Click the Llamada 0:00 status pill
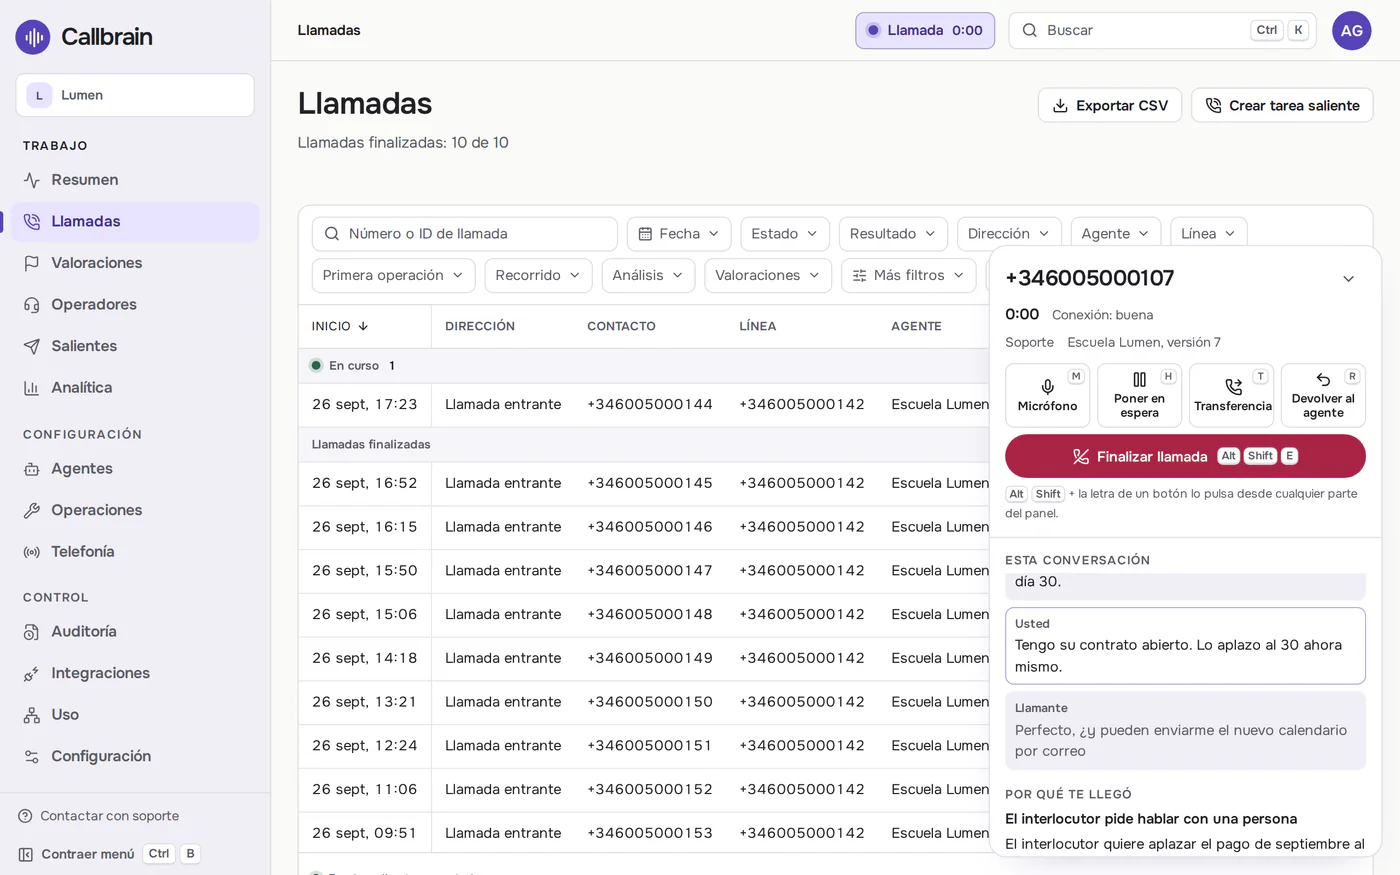Viewport: 1400px width, 875px height. [x=925, y=31]
